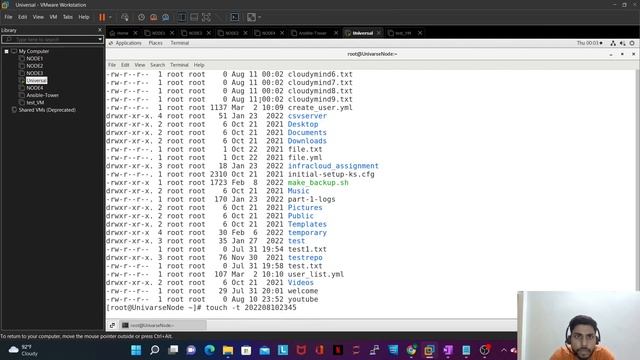640x360 pixels.
Task: Open the weather widget showing Cloudy
Action: (24, 350)
